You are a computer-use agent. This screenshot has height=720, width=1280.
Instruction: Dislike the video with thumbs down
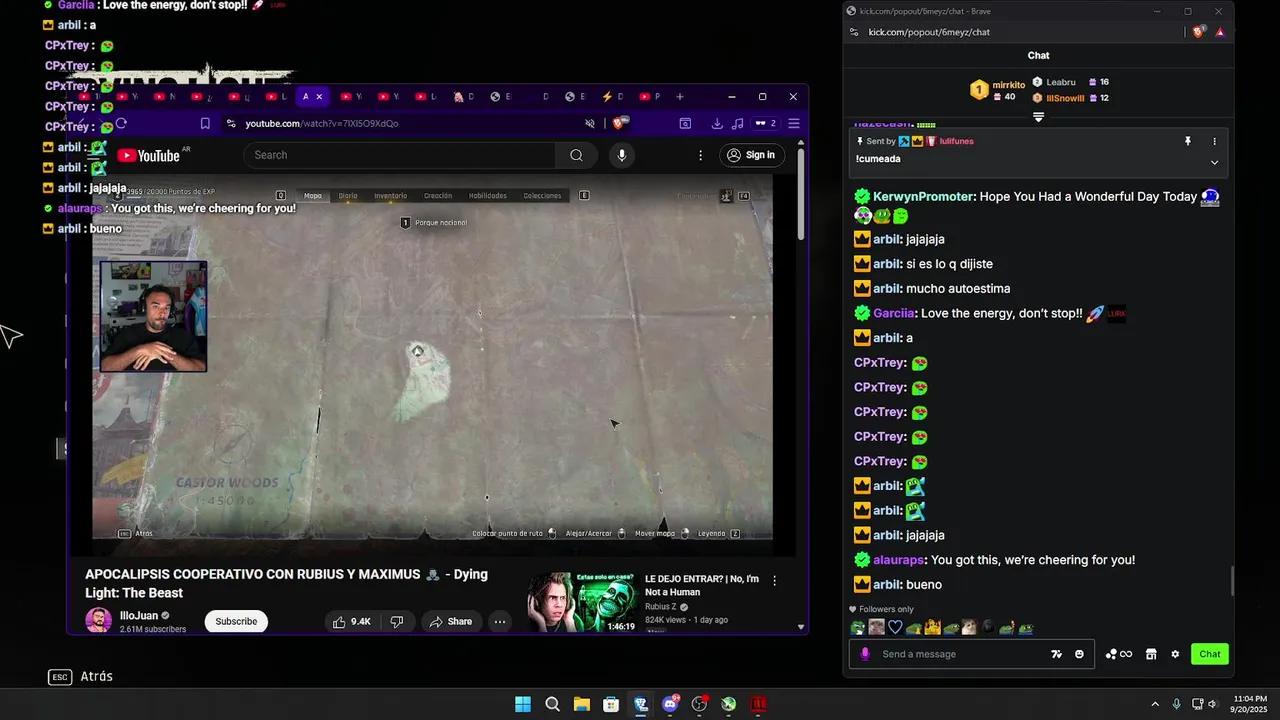[397, 622]
